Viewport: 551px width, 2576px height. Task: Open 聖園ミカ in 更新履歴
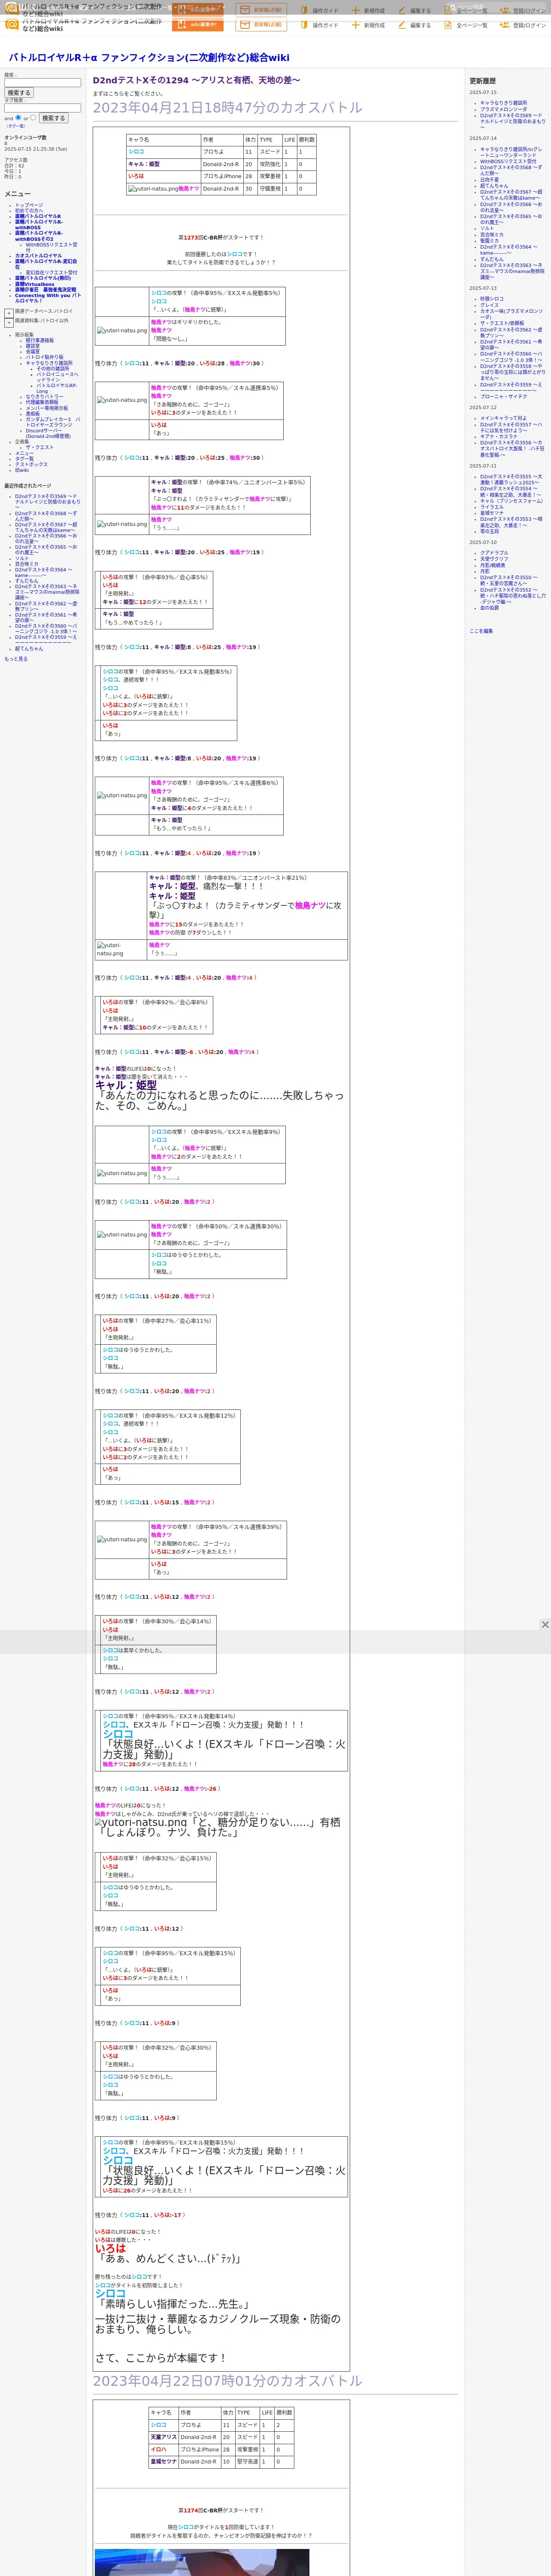tap(489, 241)
